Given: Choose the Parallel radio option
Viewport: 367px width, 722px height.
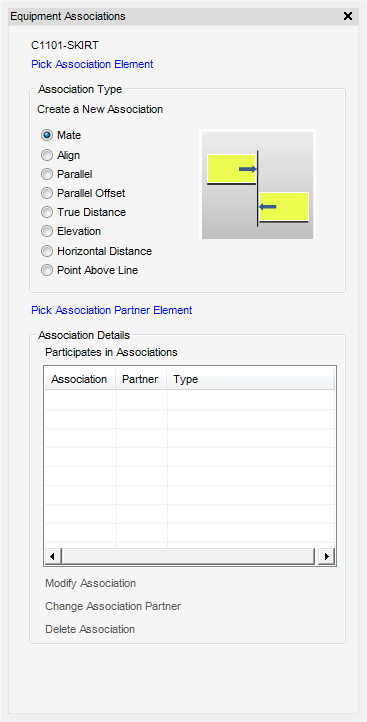Looking at the screenshot, I should point(47,174).
